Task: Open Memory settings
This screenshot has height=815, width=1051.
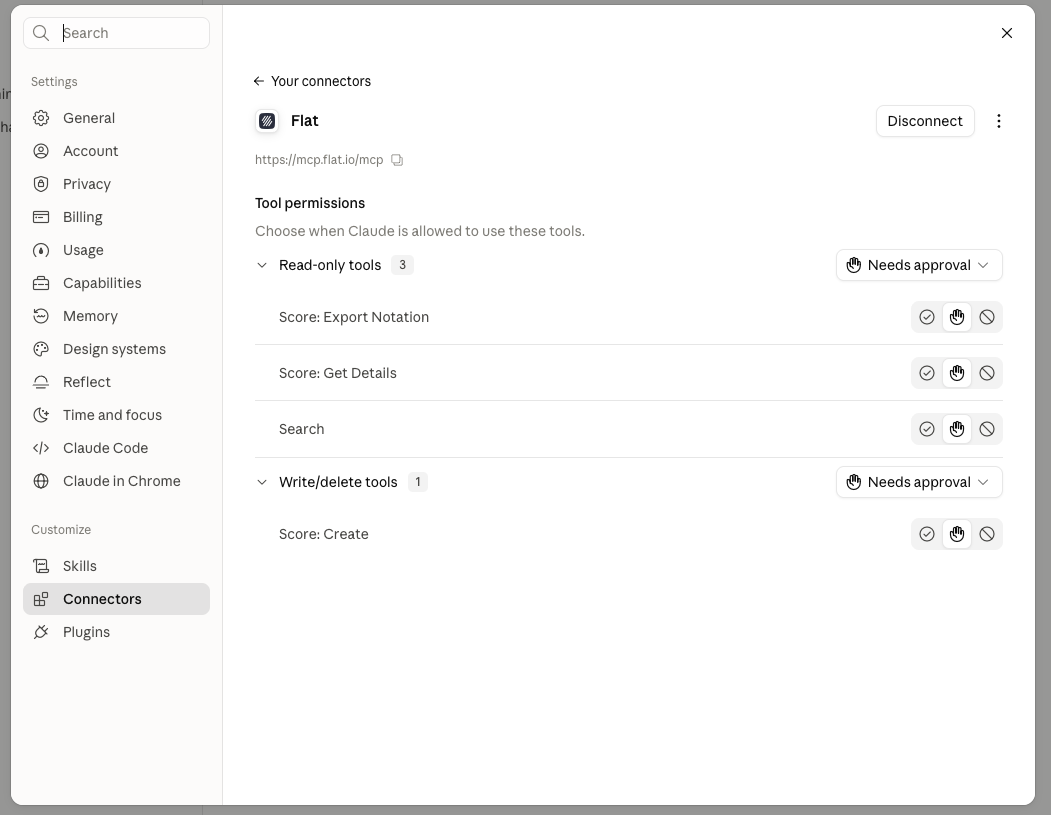Action: click(117, 316)
